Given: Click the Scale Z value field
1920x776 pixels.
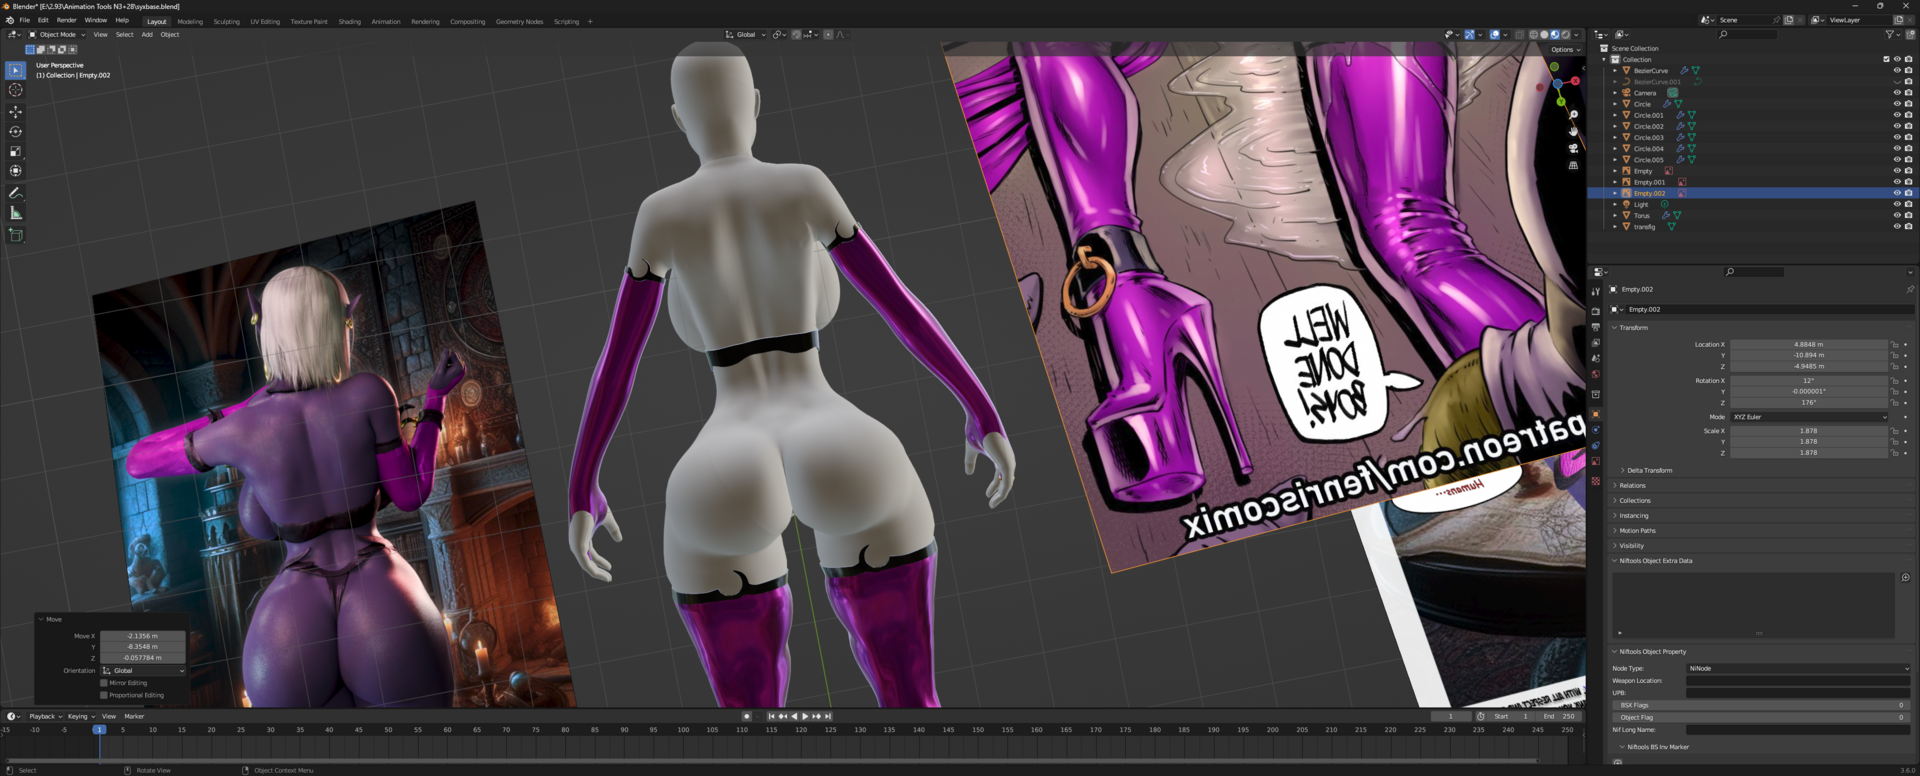Looking at the screenshot, I should point(1809,453).
